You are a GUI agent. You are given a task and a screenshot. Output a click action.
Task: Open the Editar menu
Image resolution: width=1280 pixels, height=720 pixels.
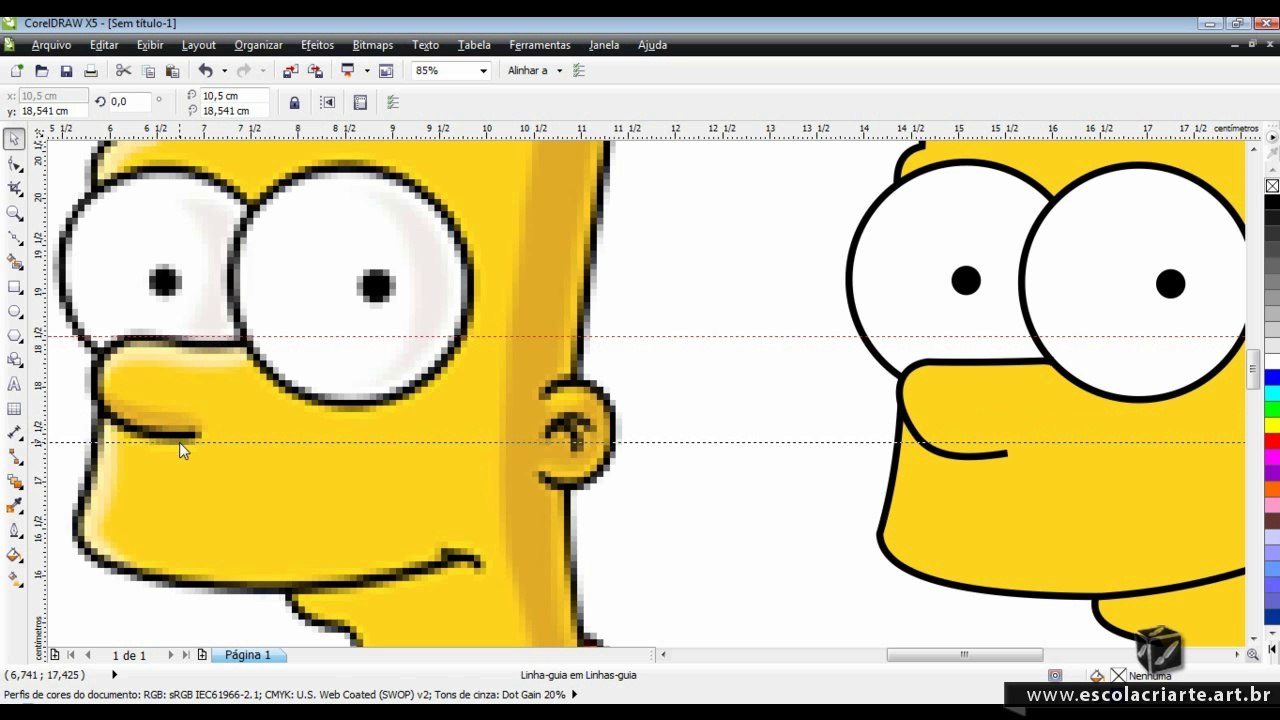pyautogui.click(x=104, y=45)
